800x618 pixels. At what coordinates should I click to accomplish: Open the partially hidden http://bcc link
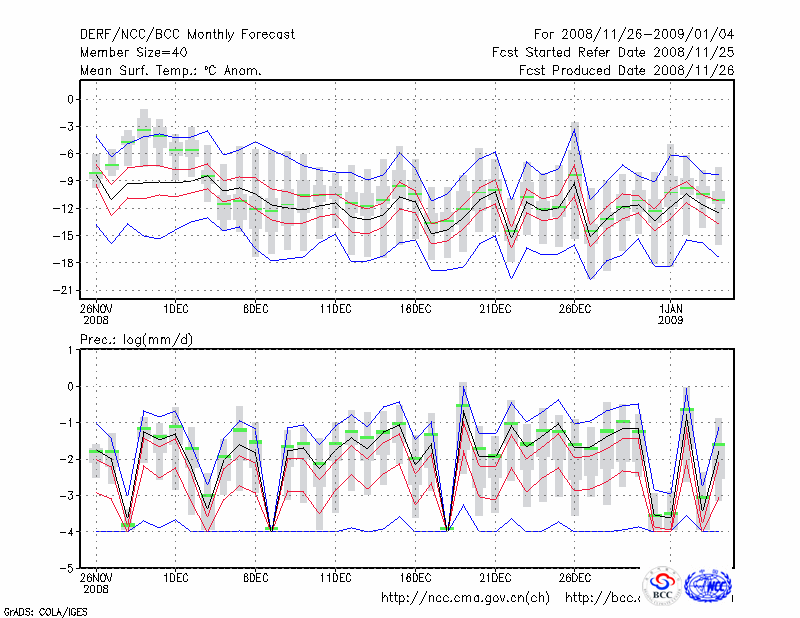(x=602, y=598)
